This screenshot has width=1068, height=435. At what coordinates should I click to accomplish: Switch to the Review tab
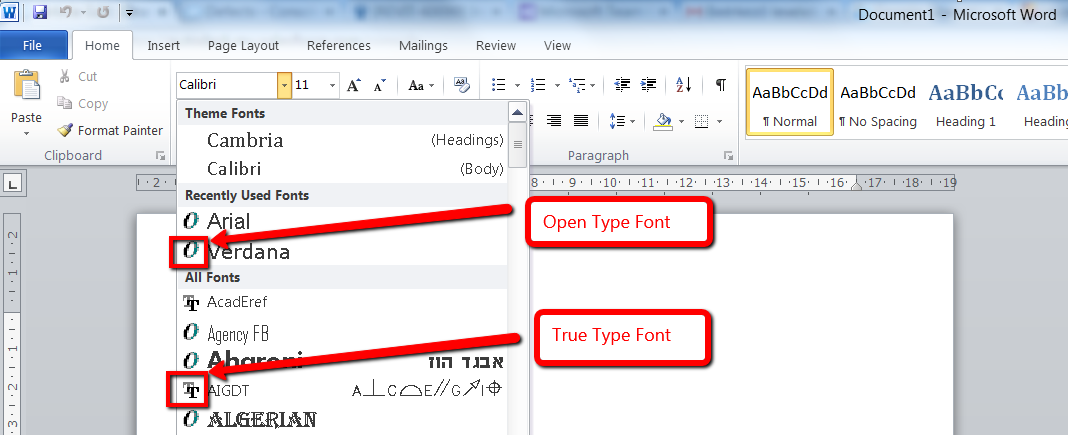click(496, 46)
